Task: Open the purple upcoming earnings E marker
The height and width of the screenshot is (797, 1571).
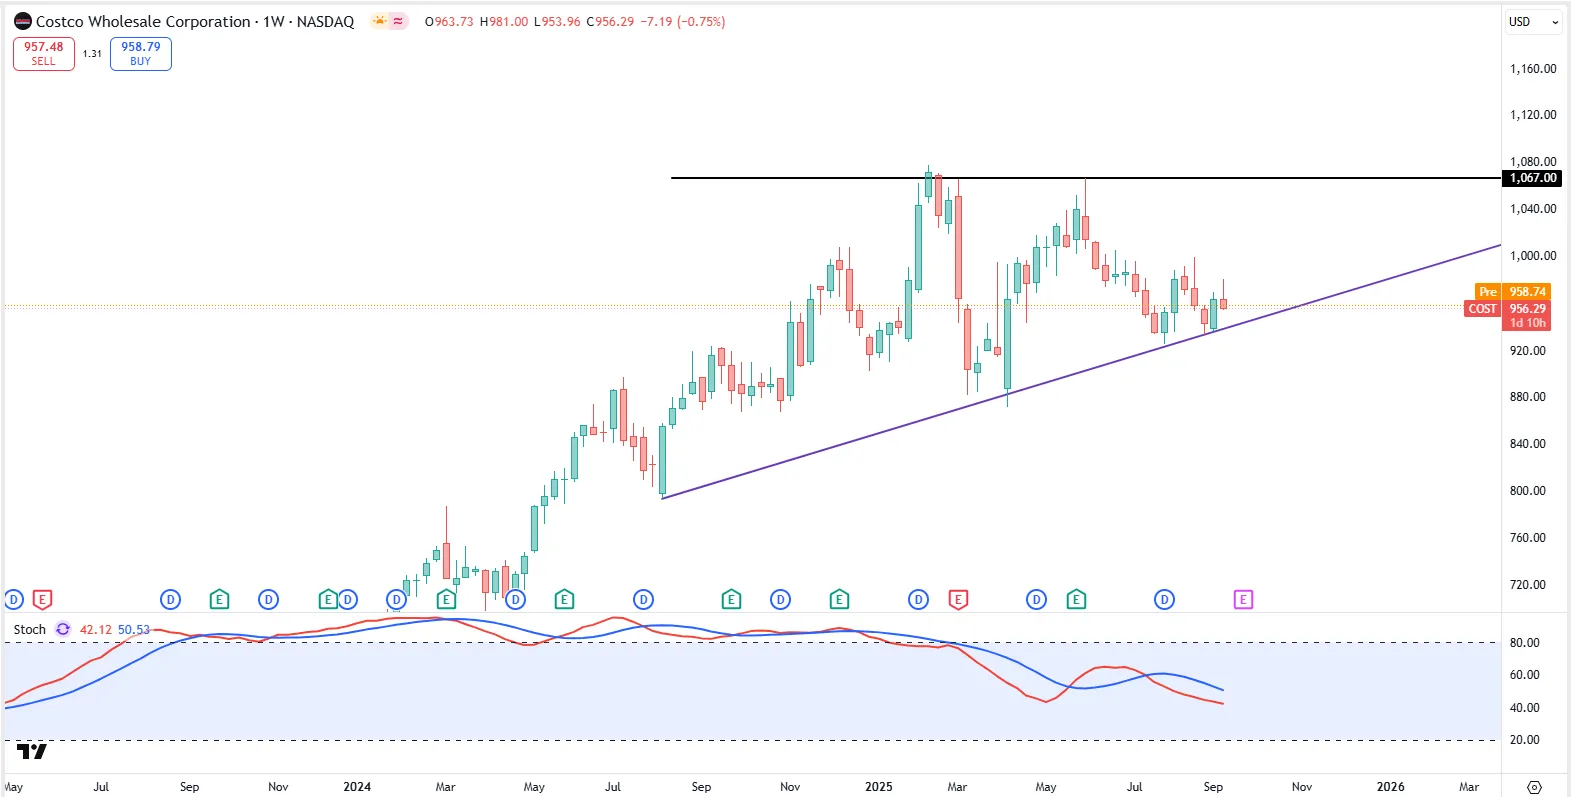Action: (1243, 600)
